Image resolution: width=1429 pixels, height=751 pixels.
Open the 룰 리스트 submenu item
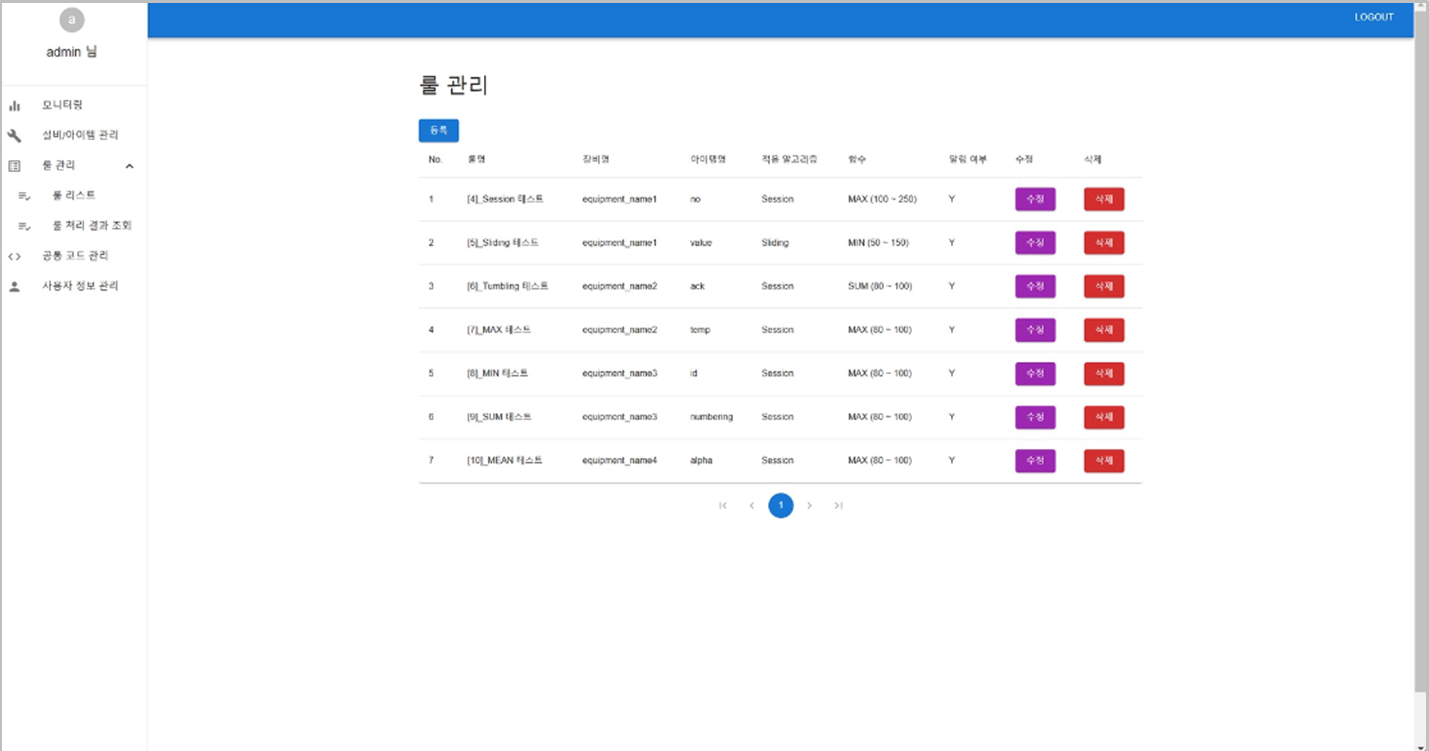[x=74, y=196]
